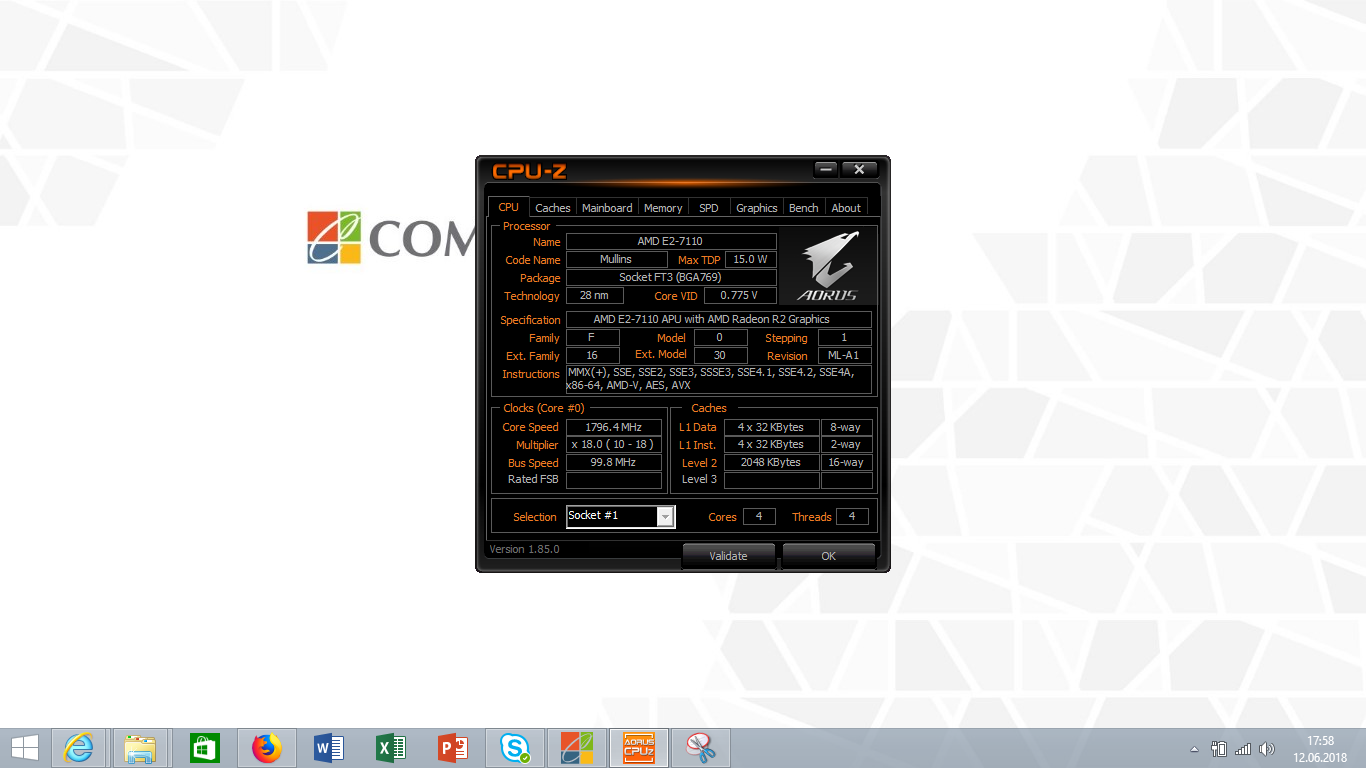Switch to the SPD tab
This screenshot has height=768, width=1366.
pos(709,208)
